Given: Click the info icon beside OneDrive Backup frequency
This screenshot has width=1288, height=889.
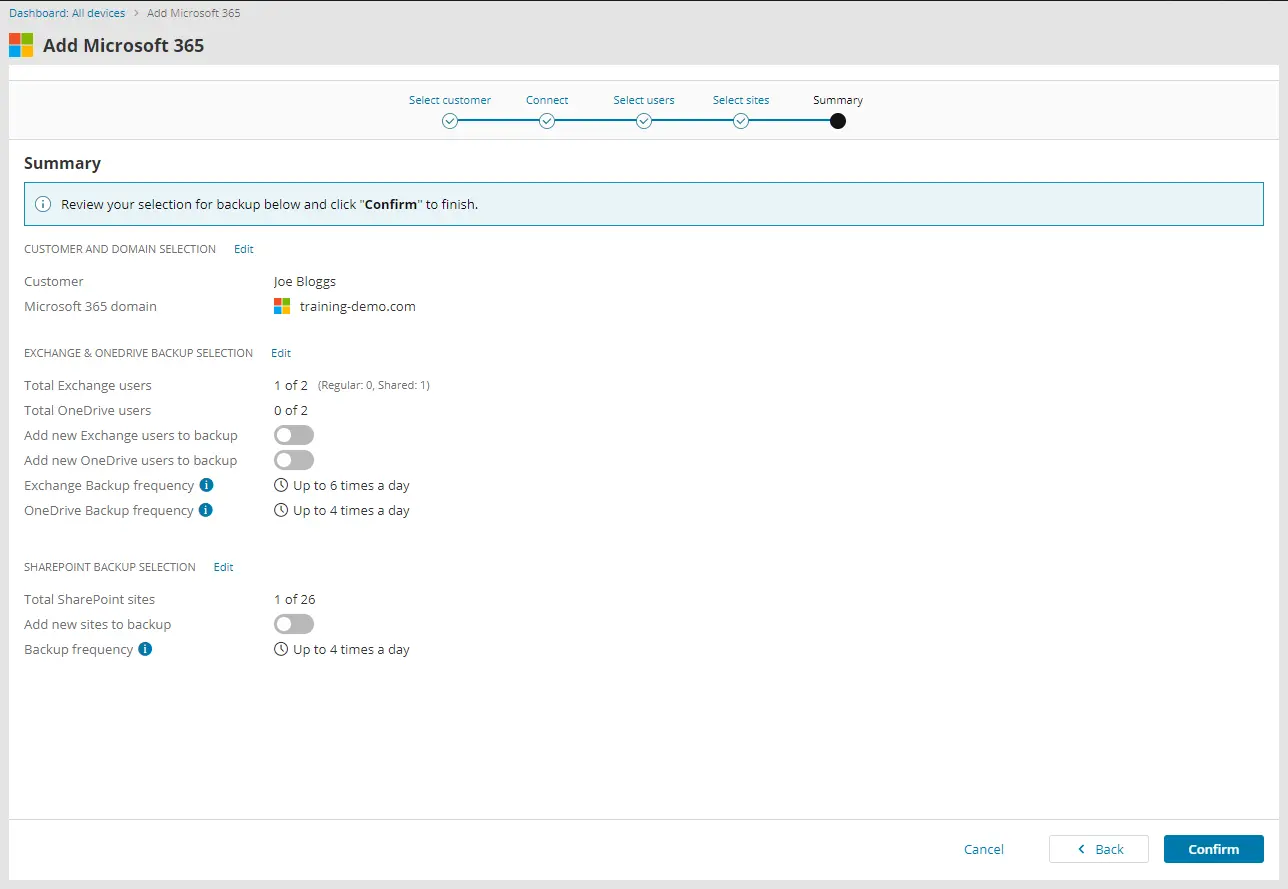Looking at the screenshot, I should click(x=206, y=510).
